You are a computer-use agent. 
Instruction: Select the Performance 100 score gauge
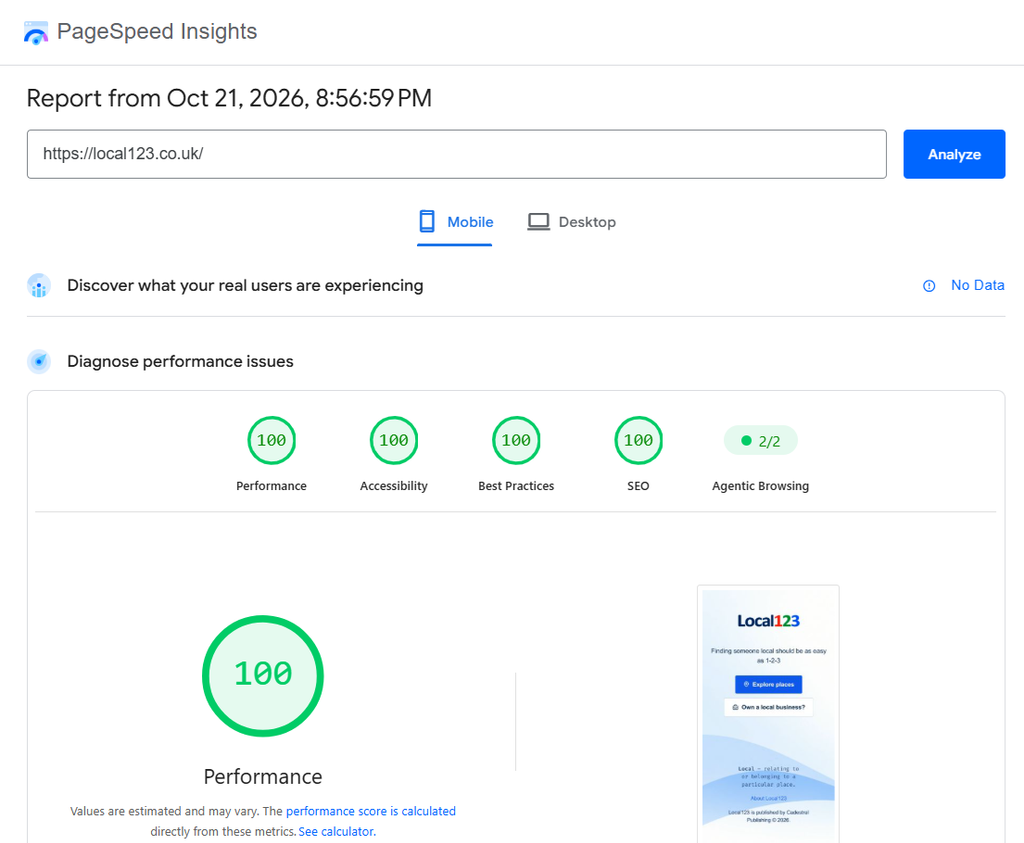pos(272,440)
